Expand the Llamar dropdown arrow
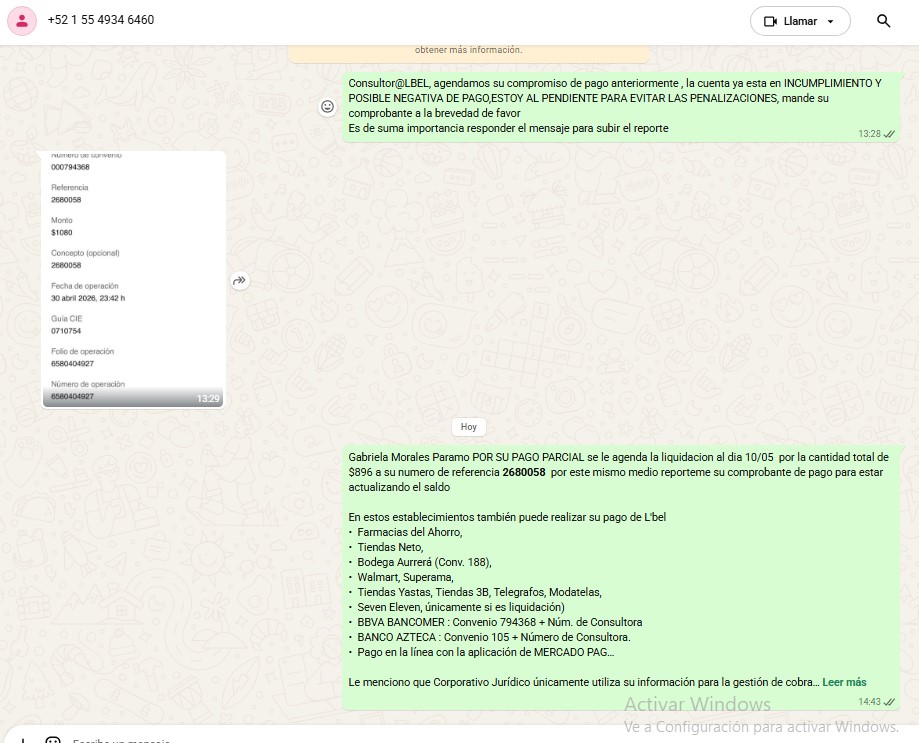The height and width of the screenshot is (743, 919). pyautogui.click(x=830, y=22)
